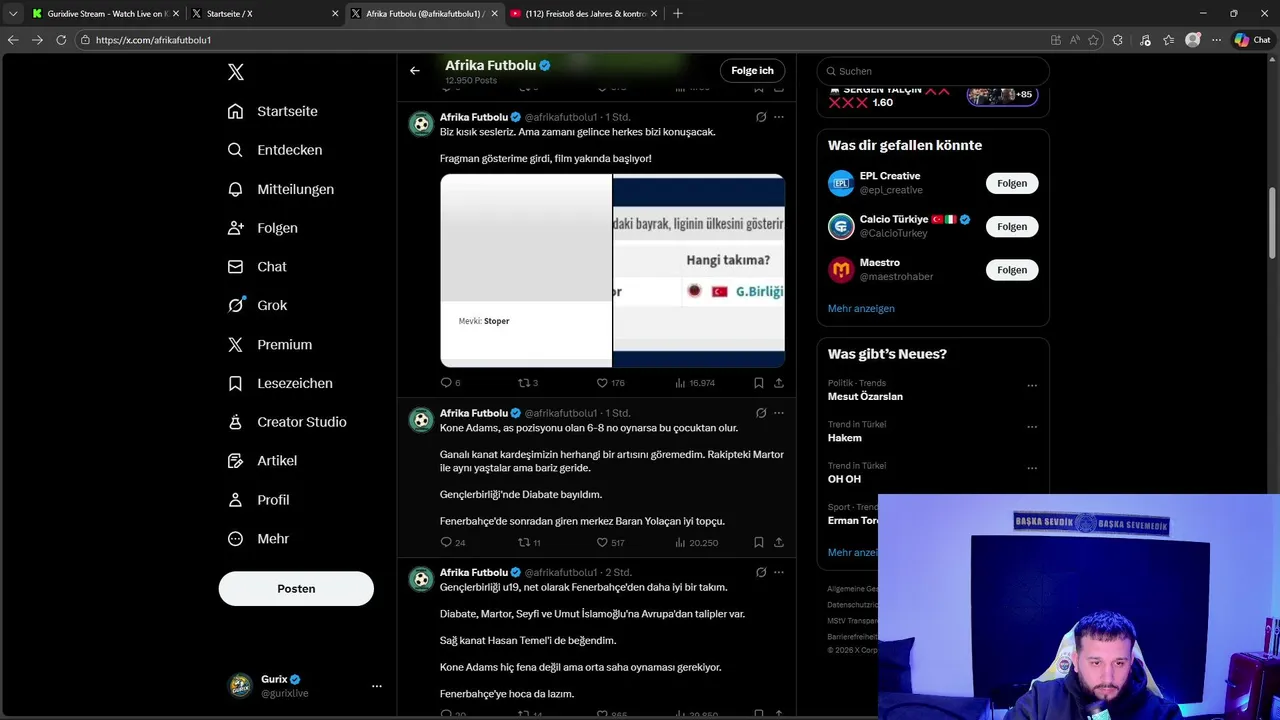Screen dimensions: 1280x720
Task: Repost the post with 11 reposts
Action: [529, 543]
